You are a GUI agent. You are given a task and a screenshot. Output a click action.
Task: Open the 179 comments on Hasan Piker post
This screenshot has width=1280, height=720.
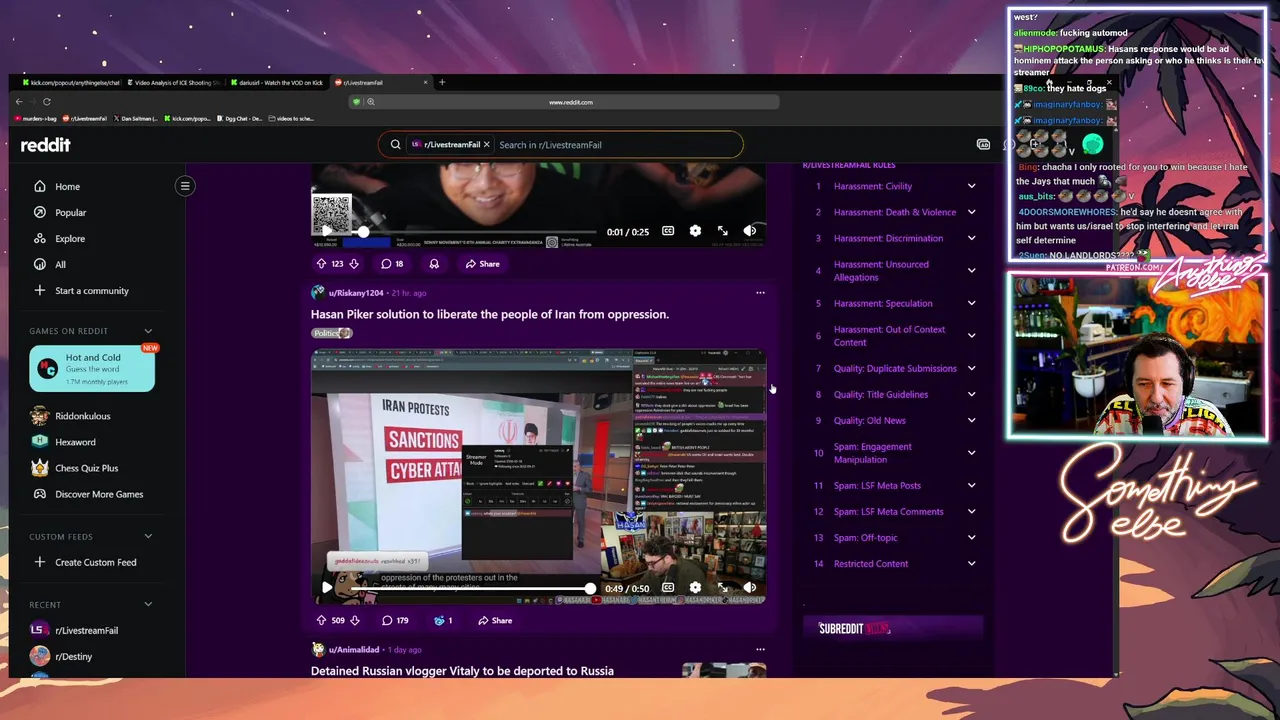(395, 620)
